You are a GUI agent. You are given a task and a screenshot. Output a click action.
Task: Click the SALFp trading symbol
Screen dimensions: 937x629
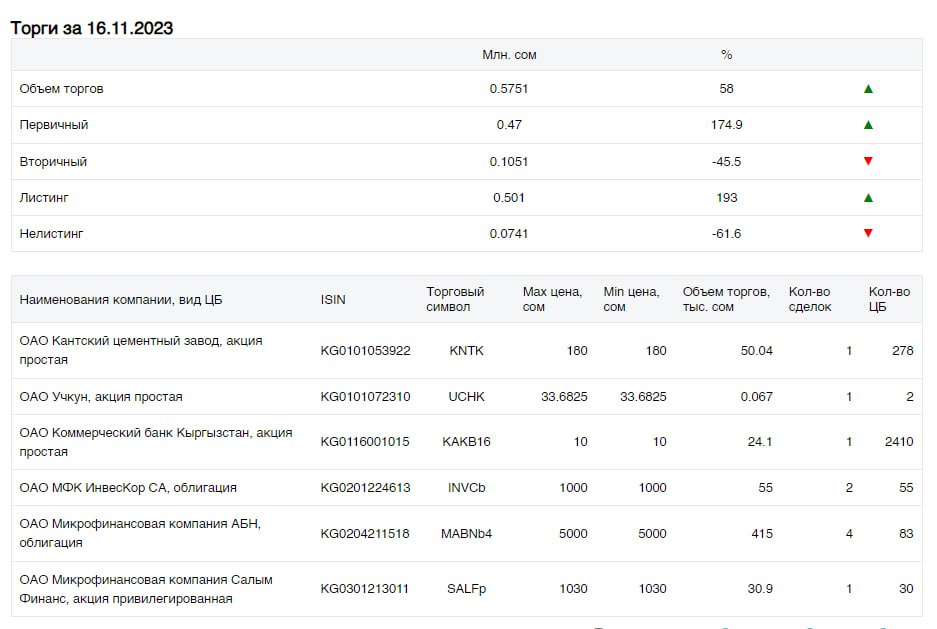(x=466, y=589)
